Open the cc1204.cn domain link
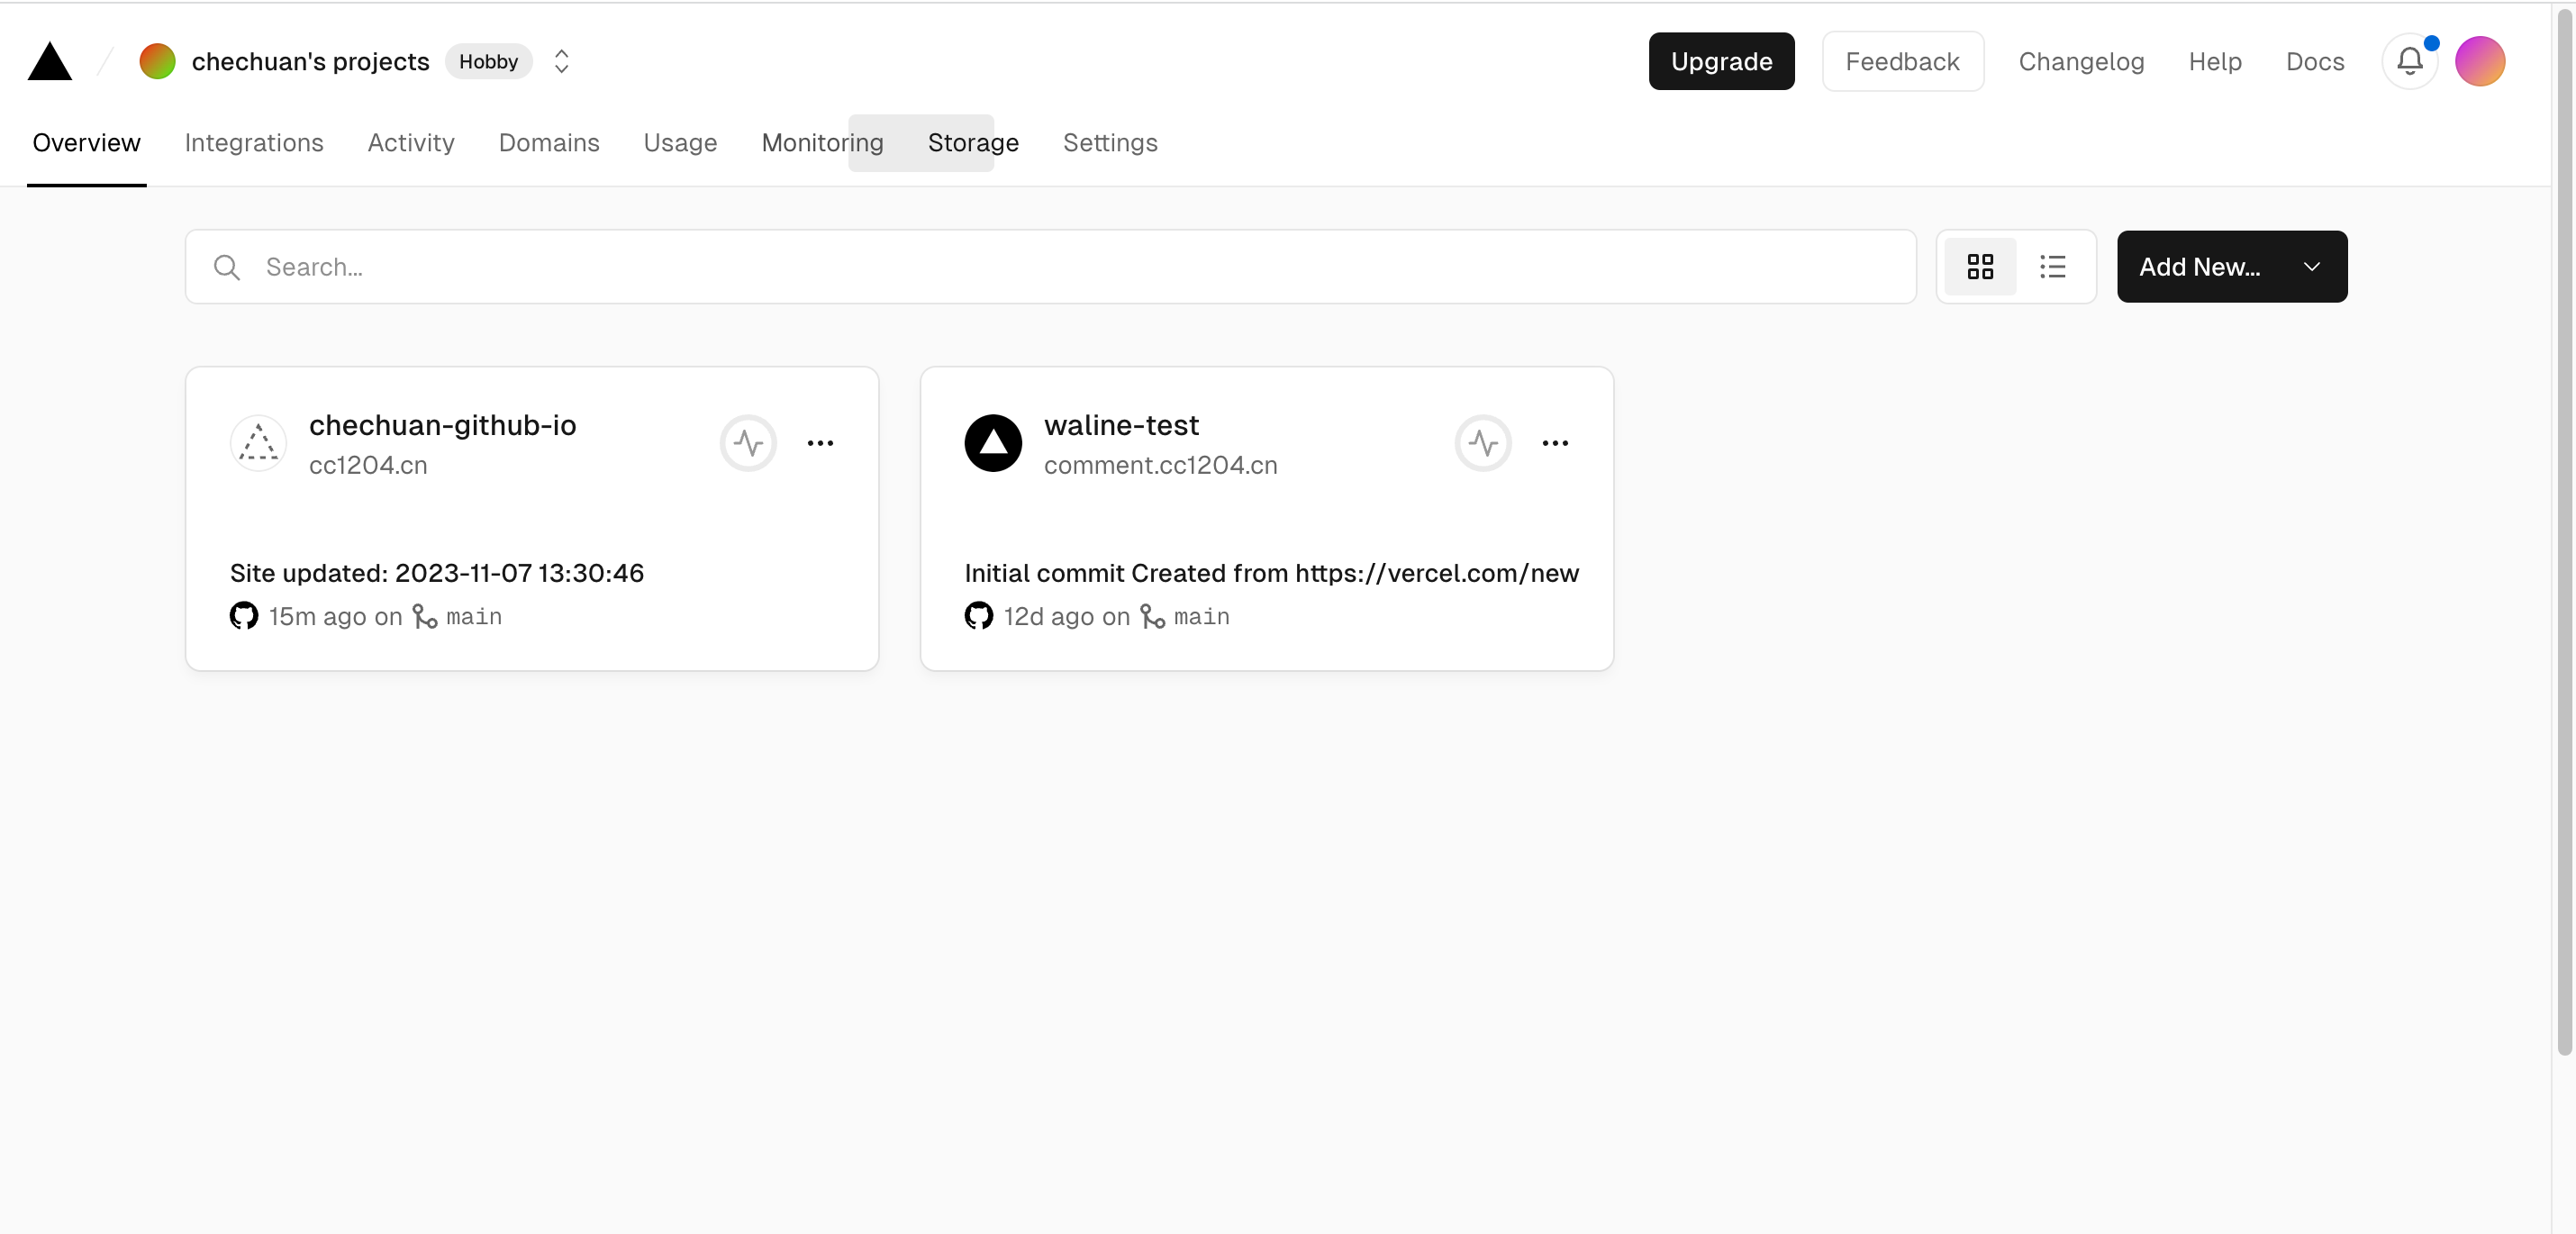 click(x=368, y=465)
